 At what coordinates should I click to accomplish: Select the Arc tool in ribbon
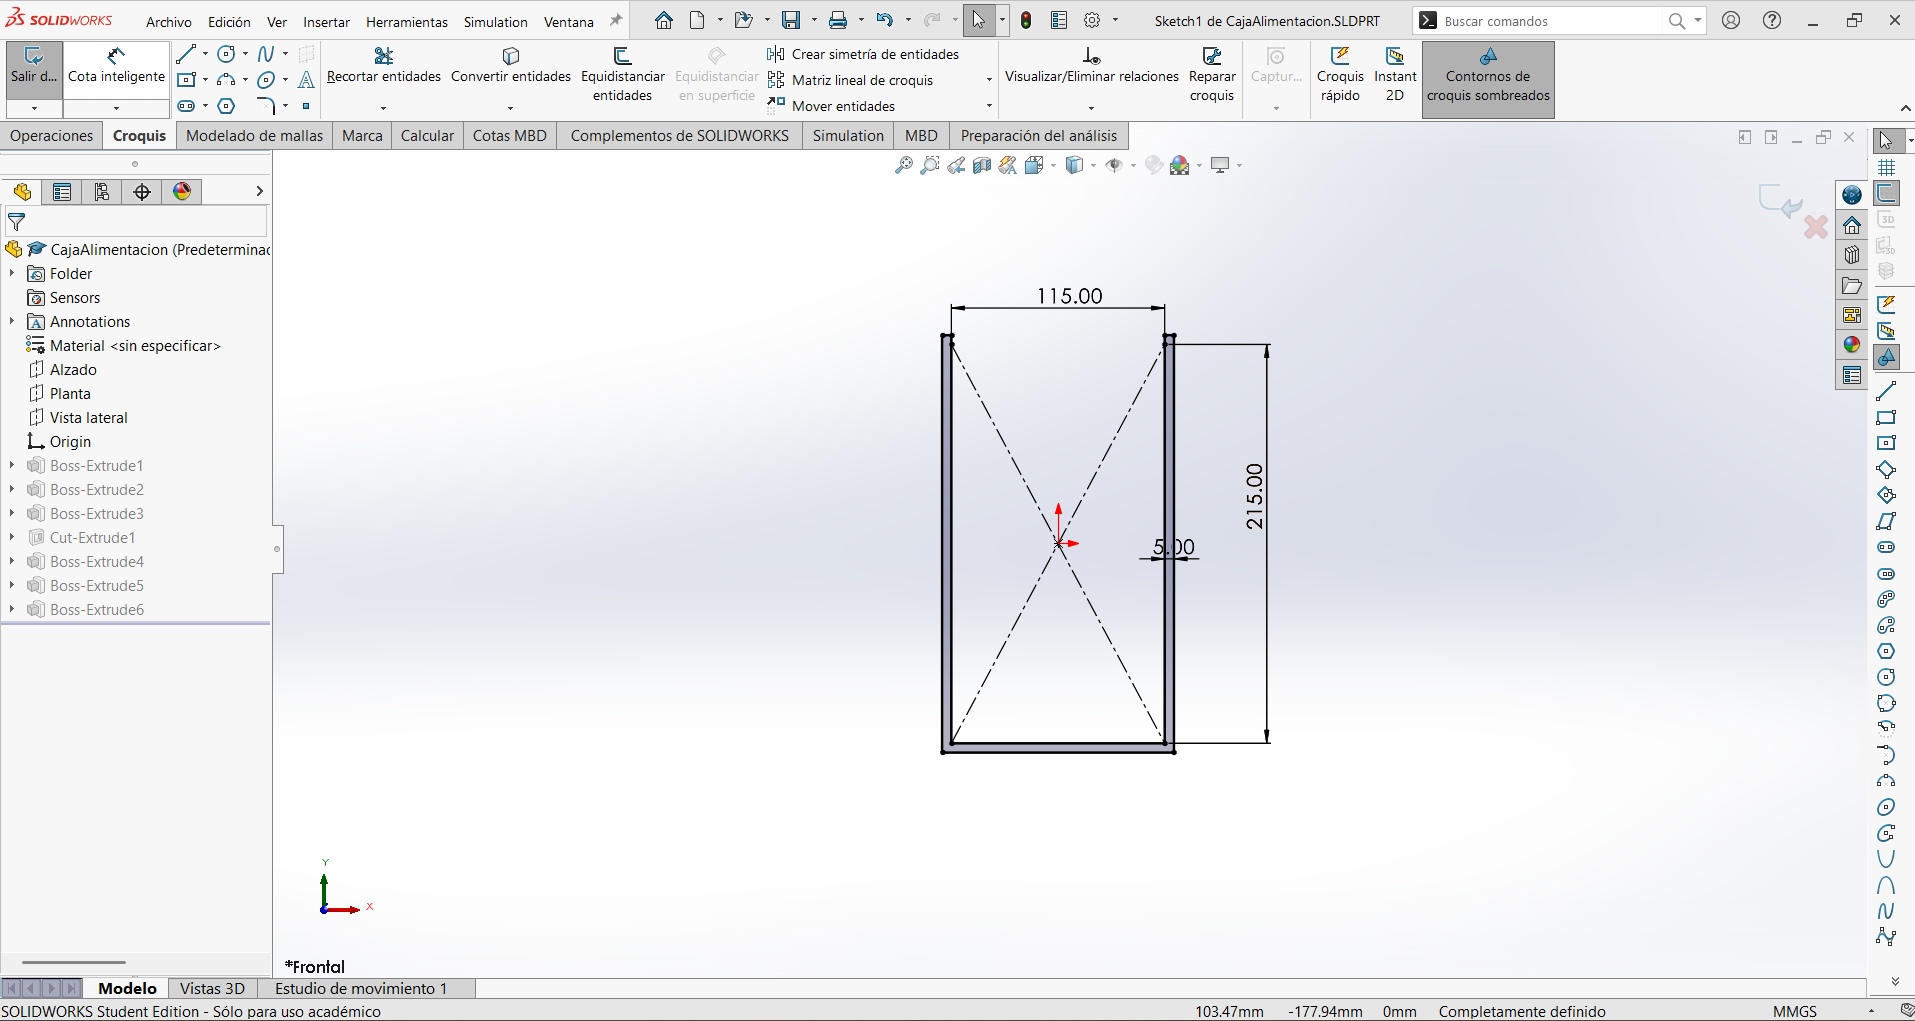227,80
